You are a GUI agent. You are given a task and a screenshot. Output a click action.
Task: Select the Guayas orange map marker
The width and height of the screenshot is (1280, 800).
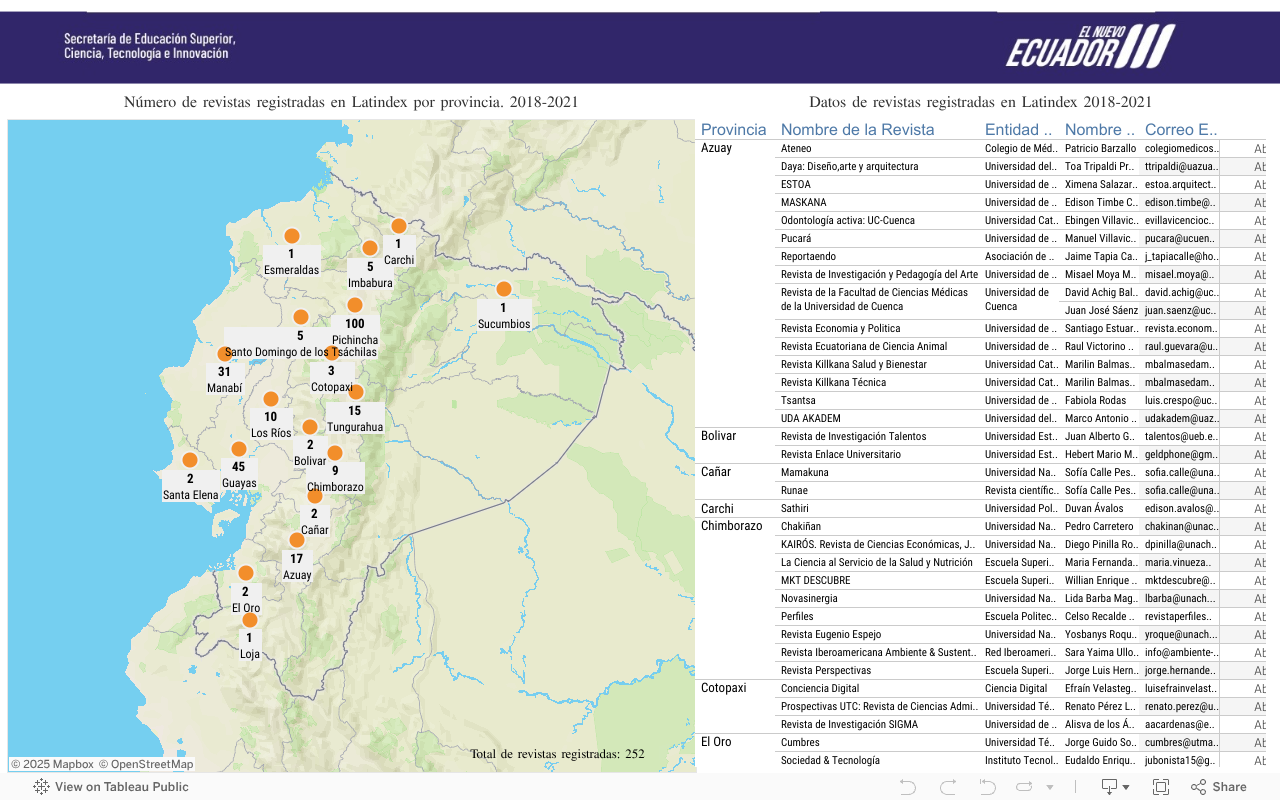[x=238, y=449]
